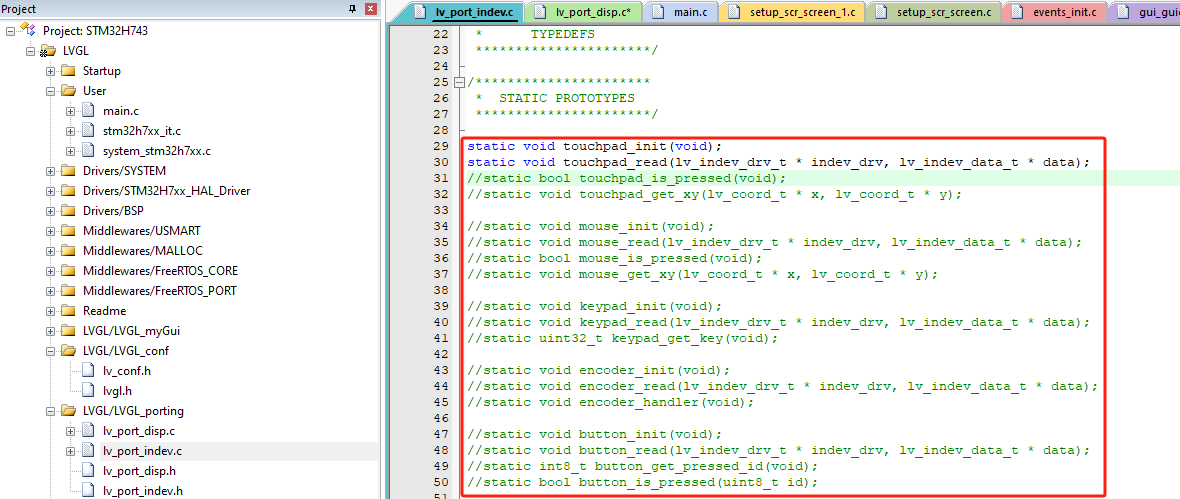Expand the system_stm32h7xx.c file node
Viewport: 1180px width, 499px height.
(71, 151)
